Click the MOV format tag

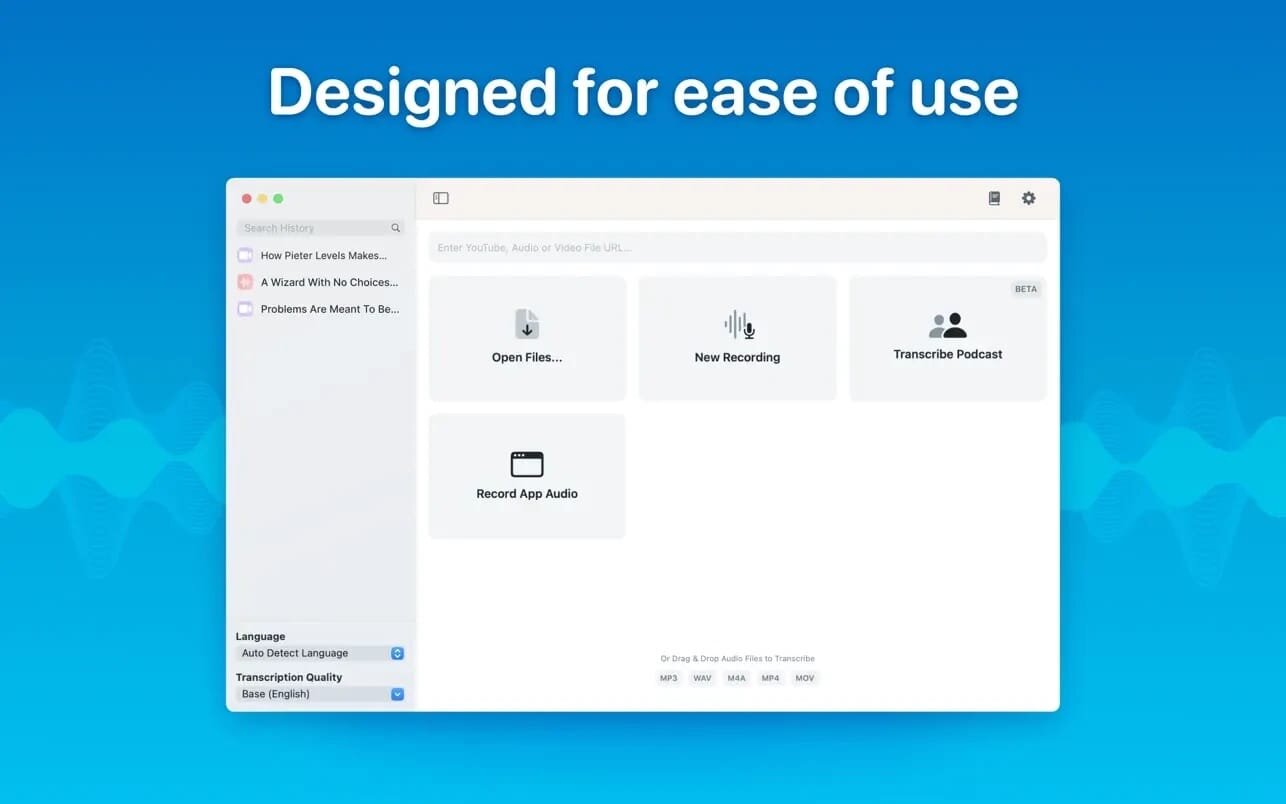tap(804, 678)
